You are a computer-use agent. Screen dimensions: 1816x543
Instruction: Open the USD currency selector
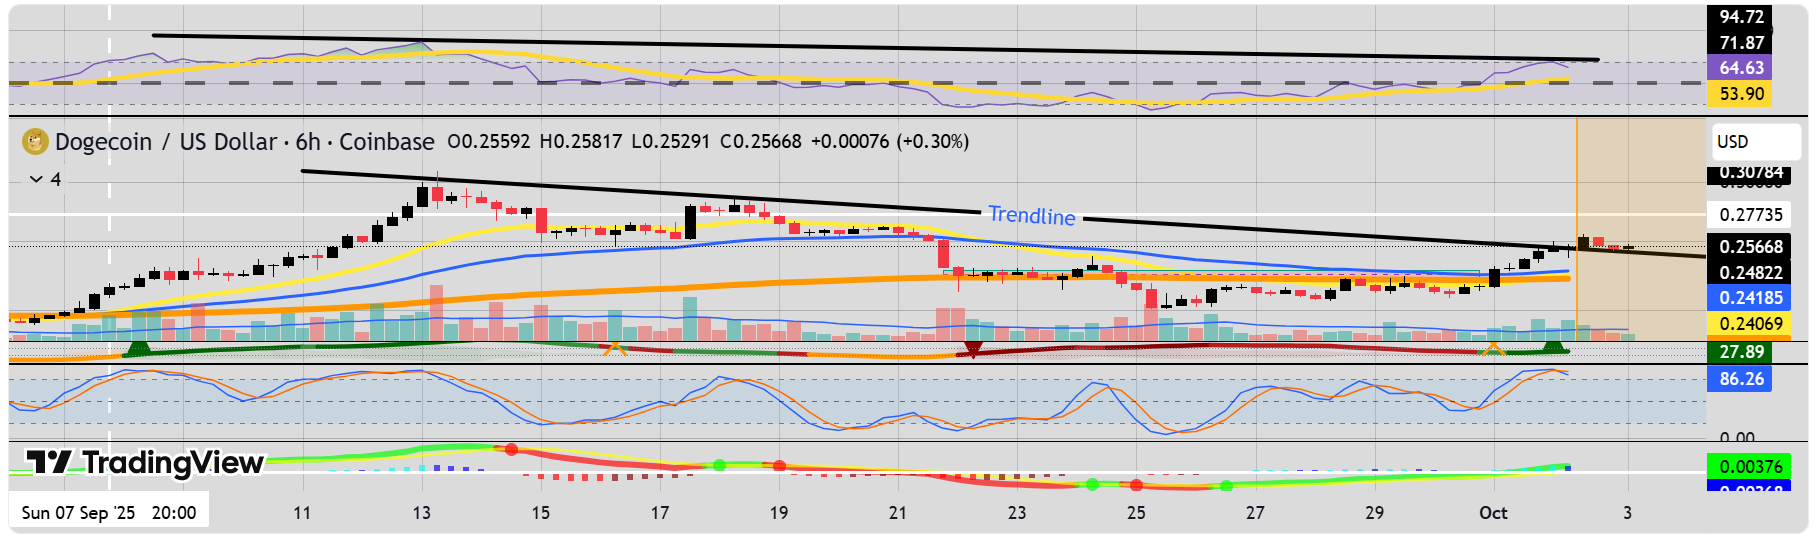pos(1755,142)
